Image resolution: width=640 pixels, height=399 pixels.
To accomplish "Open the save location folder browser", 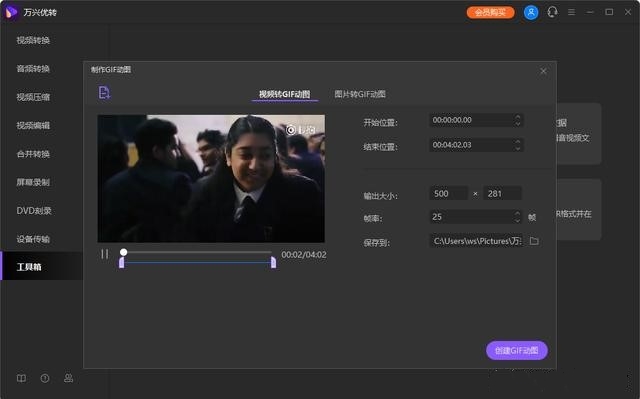I will (534, 241).
